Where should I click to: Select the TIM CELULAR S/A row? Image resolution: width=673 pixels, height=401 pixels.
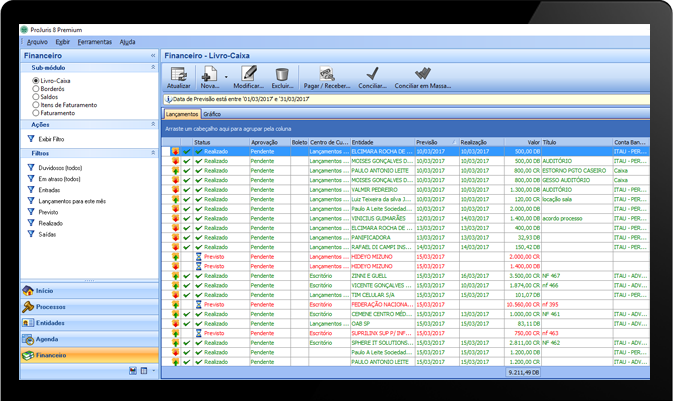pos(405,295)
